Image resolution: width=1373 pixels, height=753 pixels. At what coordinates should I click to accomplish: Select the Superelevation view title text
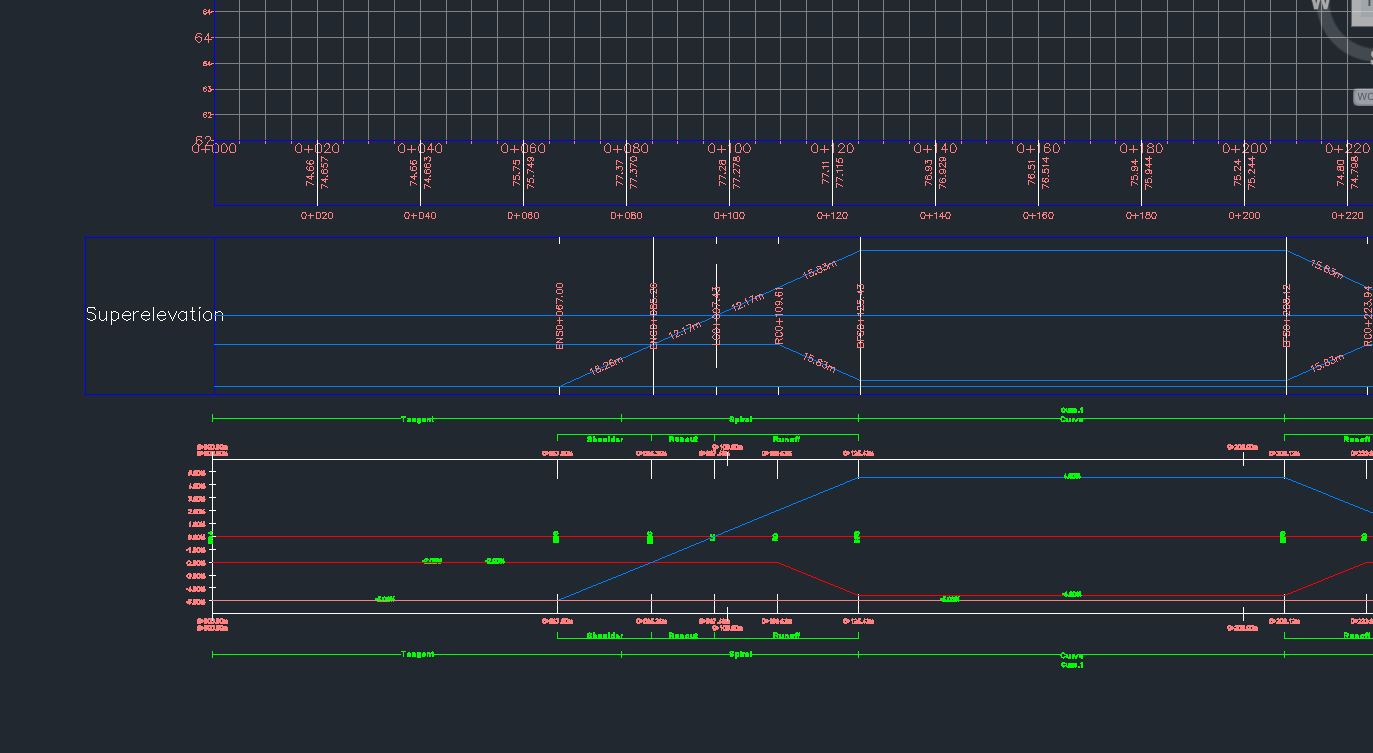(155, 314)
